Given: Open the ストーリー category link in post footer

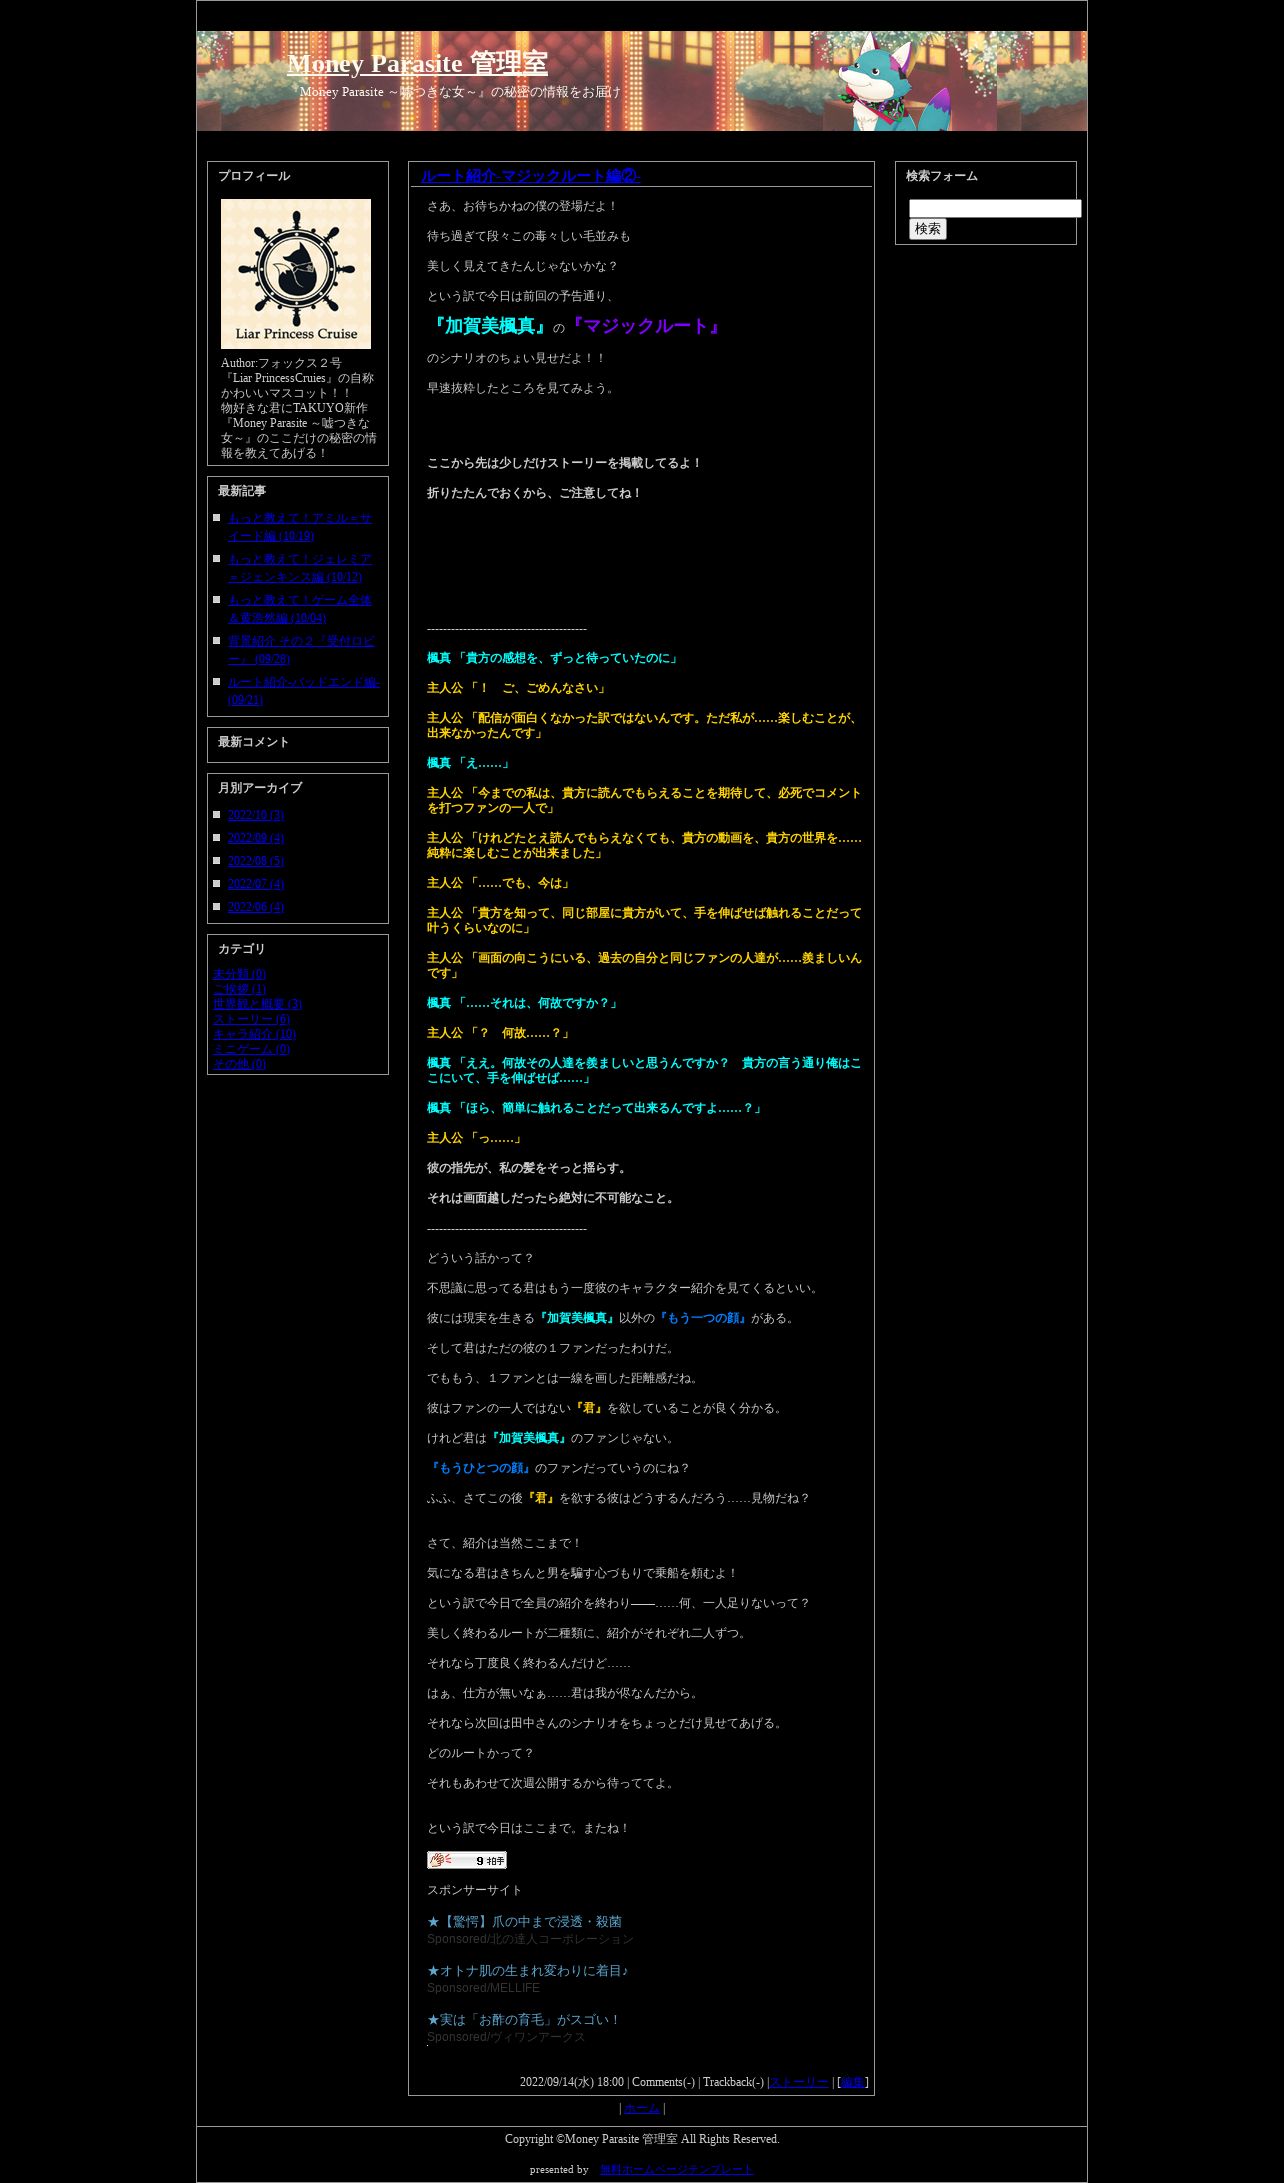Looking at the screenshot, I should click(799, 2082).
